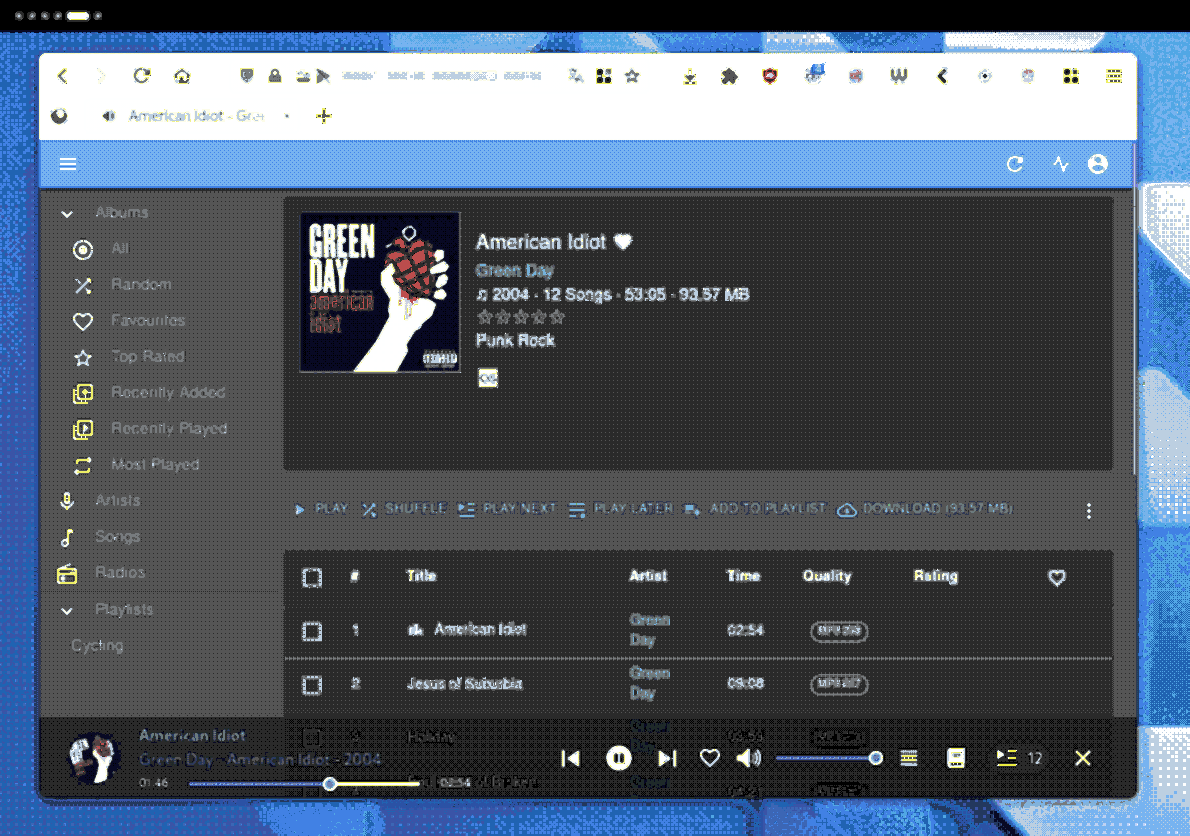Sort songs by Time column
The width and height of the screenshot is (1190, 836).
point(744,576)
